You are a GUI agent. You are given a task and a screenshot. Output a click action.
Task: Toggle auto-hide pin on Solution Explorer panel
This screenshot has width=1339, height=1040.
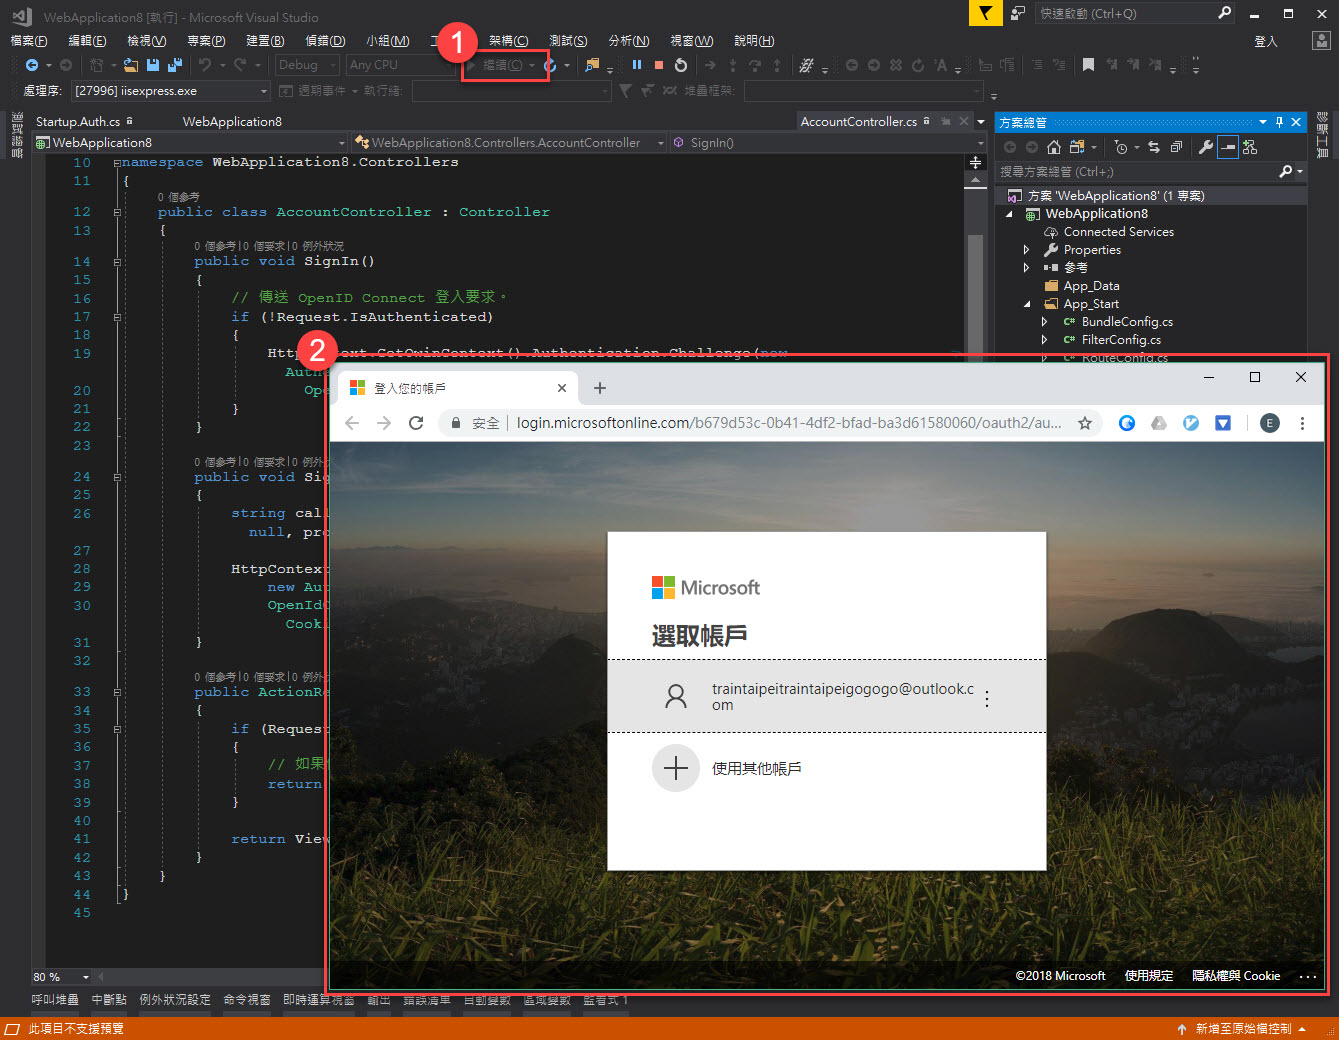[x=1279, y=122]
